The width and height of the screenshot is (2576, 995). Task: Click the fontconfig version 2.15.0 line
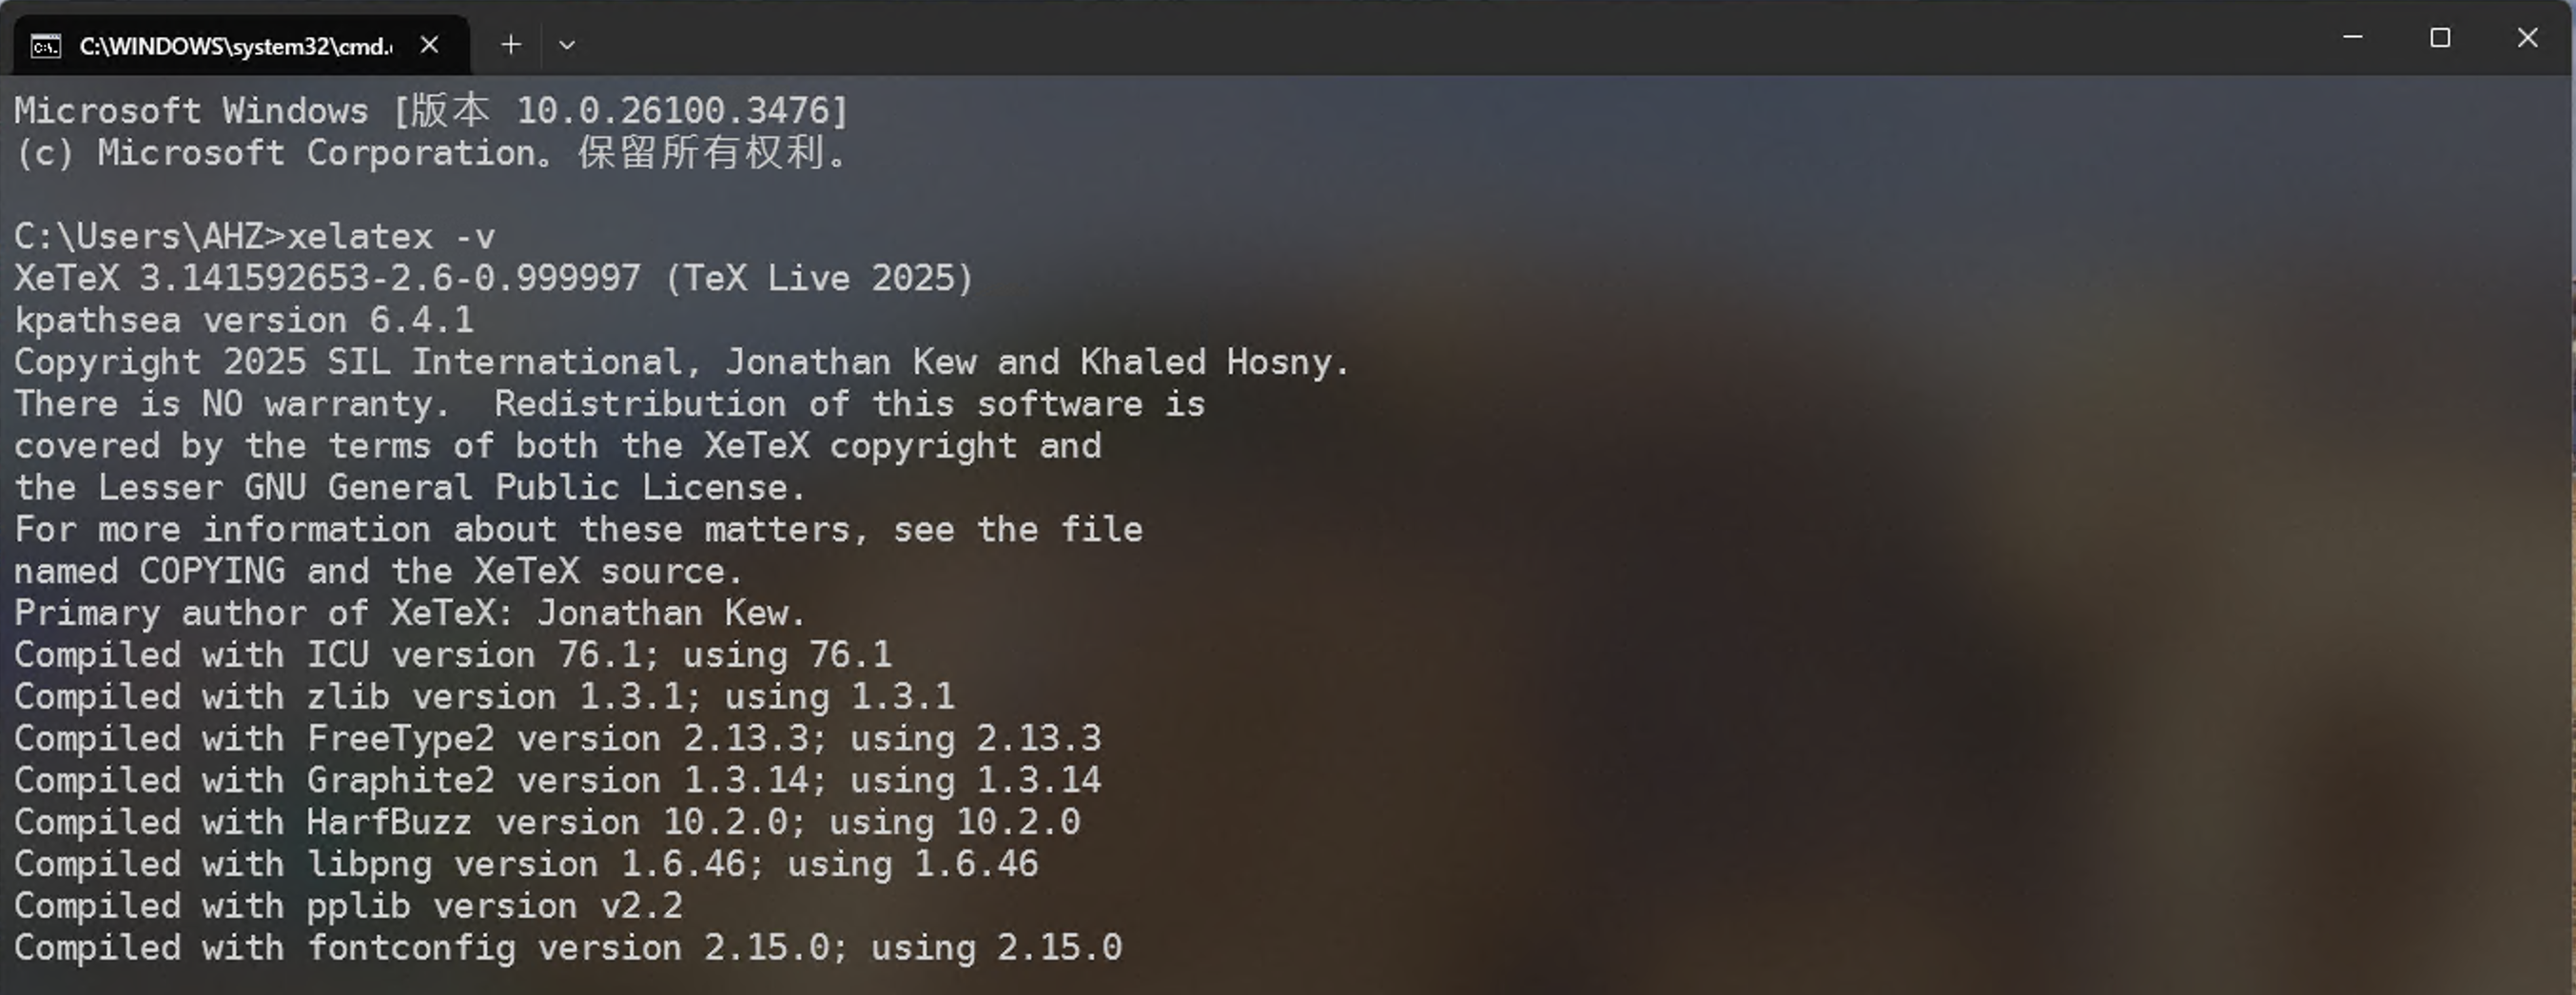(568, 948)
